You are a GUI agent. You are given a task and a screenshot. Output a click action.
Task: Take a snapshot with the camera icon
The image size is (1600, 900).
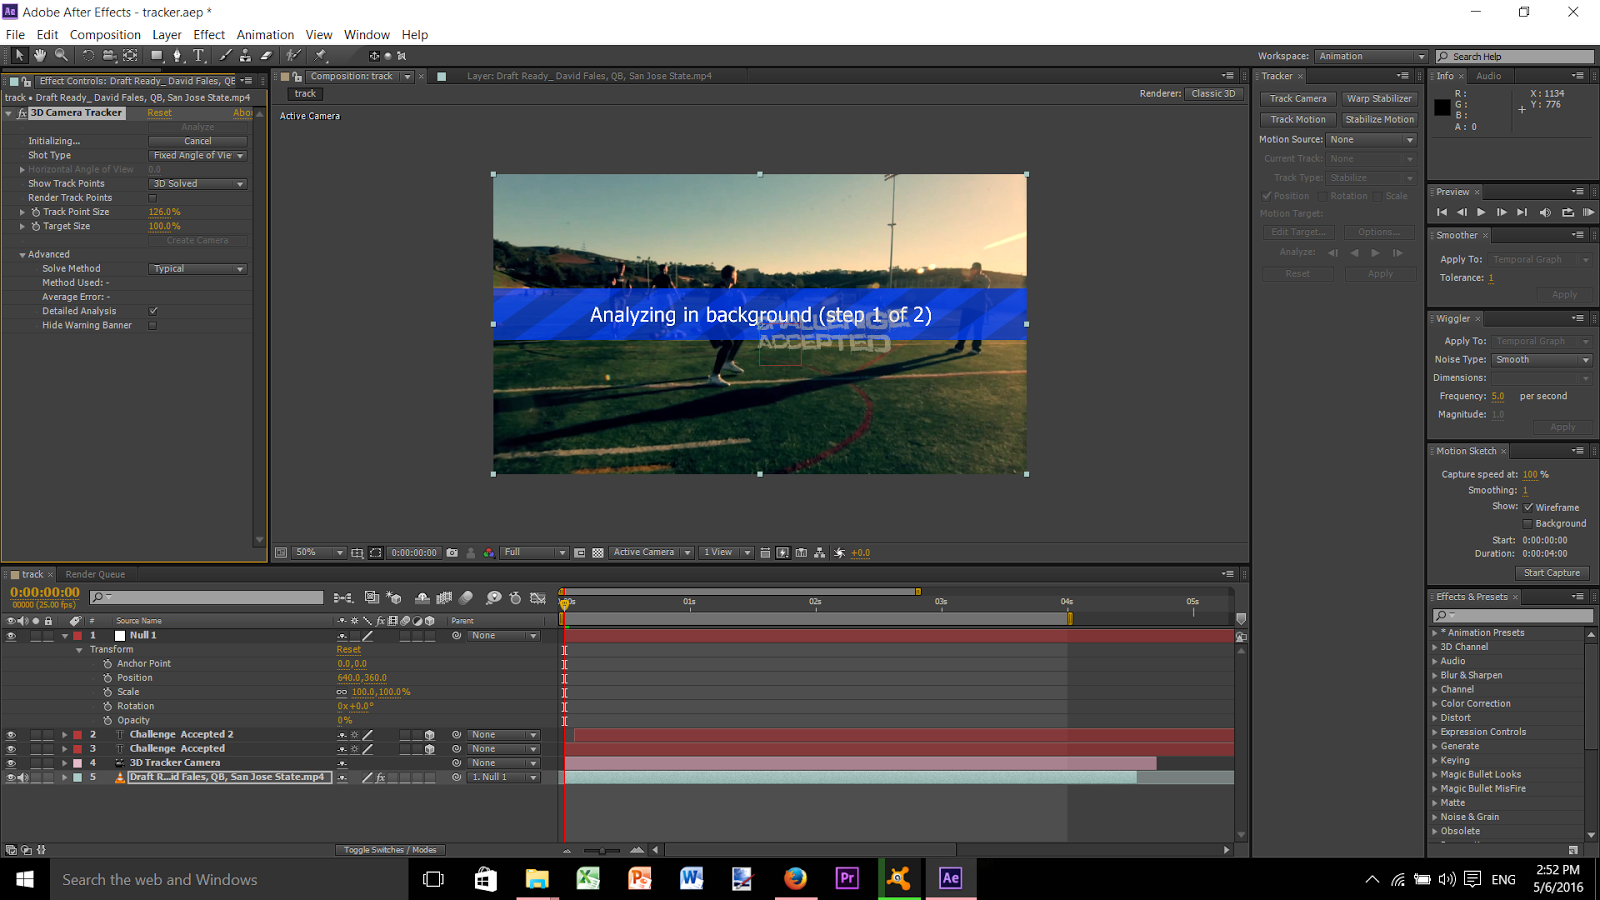452,553
